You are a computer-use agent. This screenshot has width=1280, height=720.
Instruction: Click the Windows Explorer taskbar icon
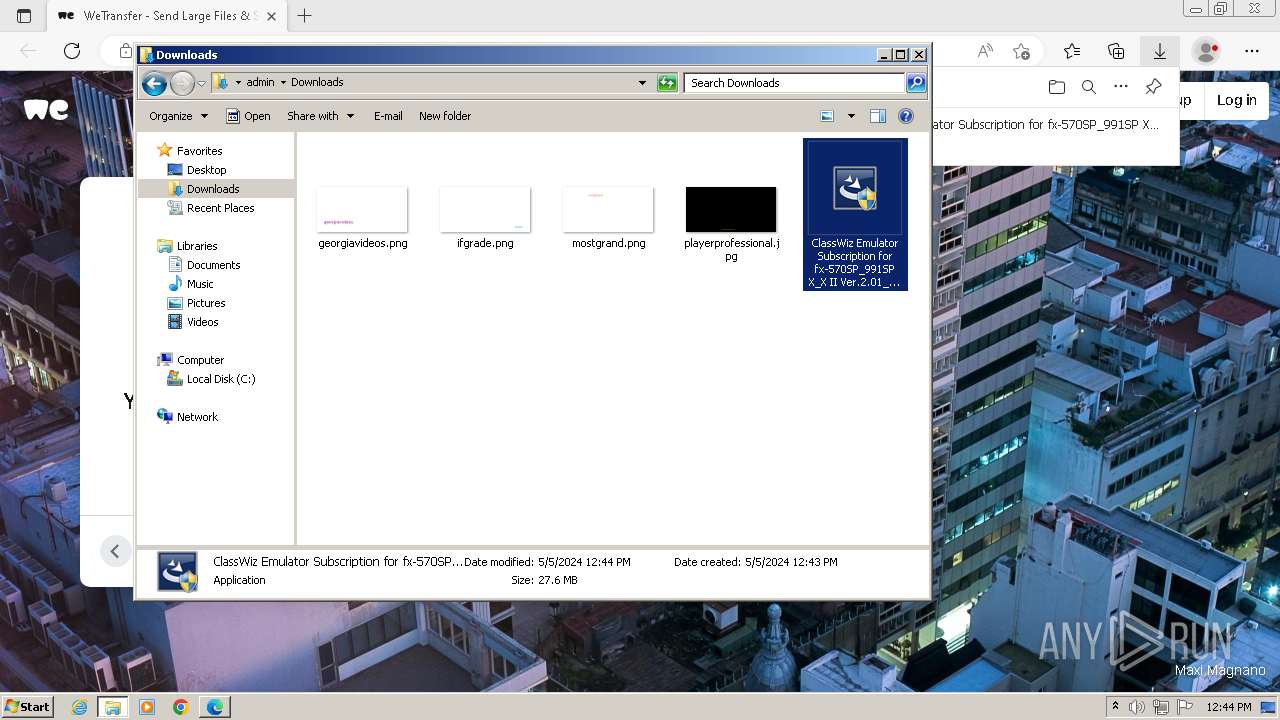pyautogui.click(x=113, y=707)
